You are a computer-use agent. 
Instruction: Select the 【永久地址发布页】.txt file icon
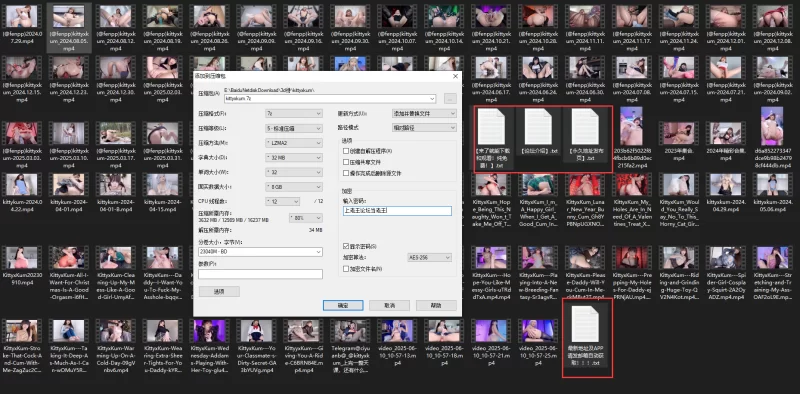click(585, 127)
